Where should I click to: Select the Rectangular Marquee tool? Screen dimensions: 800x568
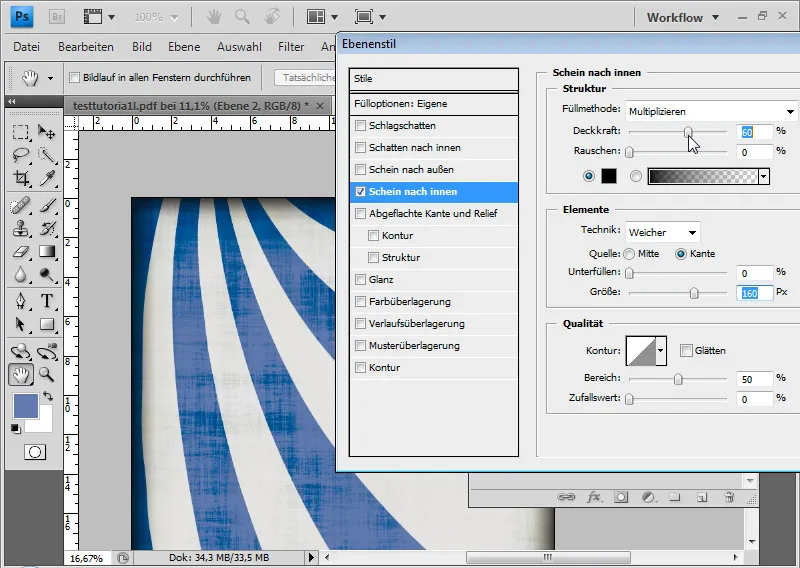coord(20,133)
